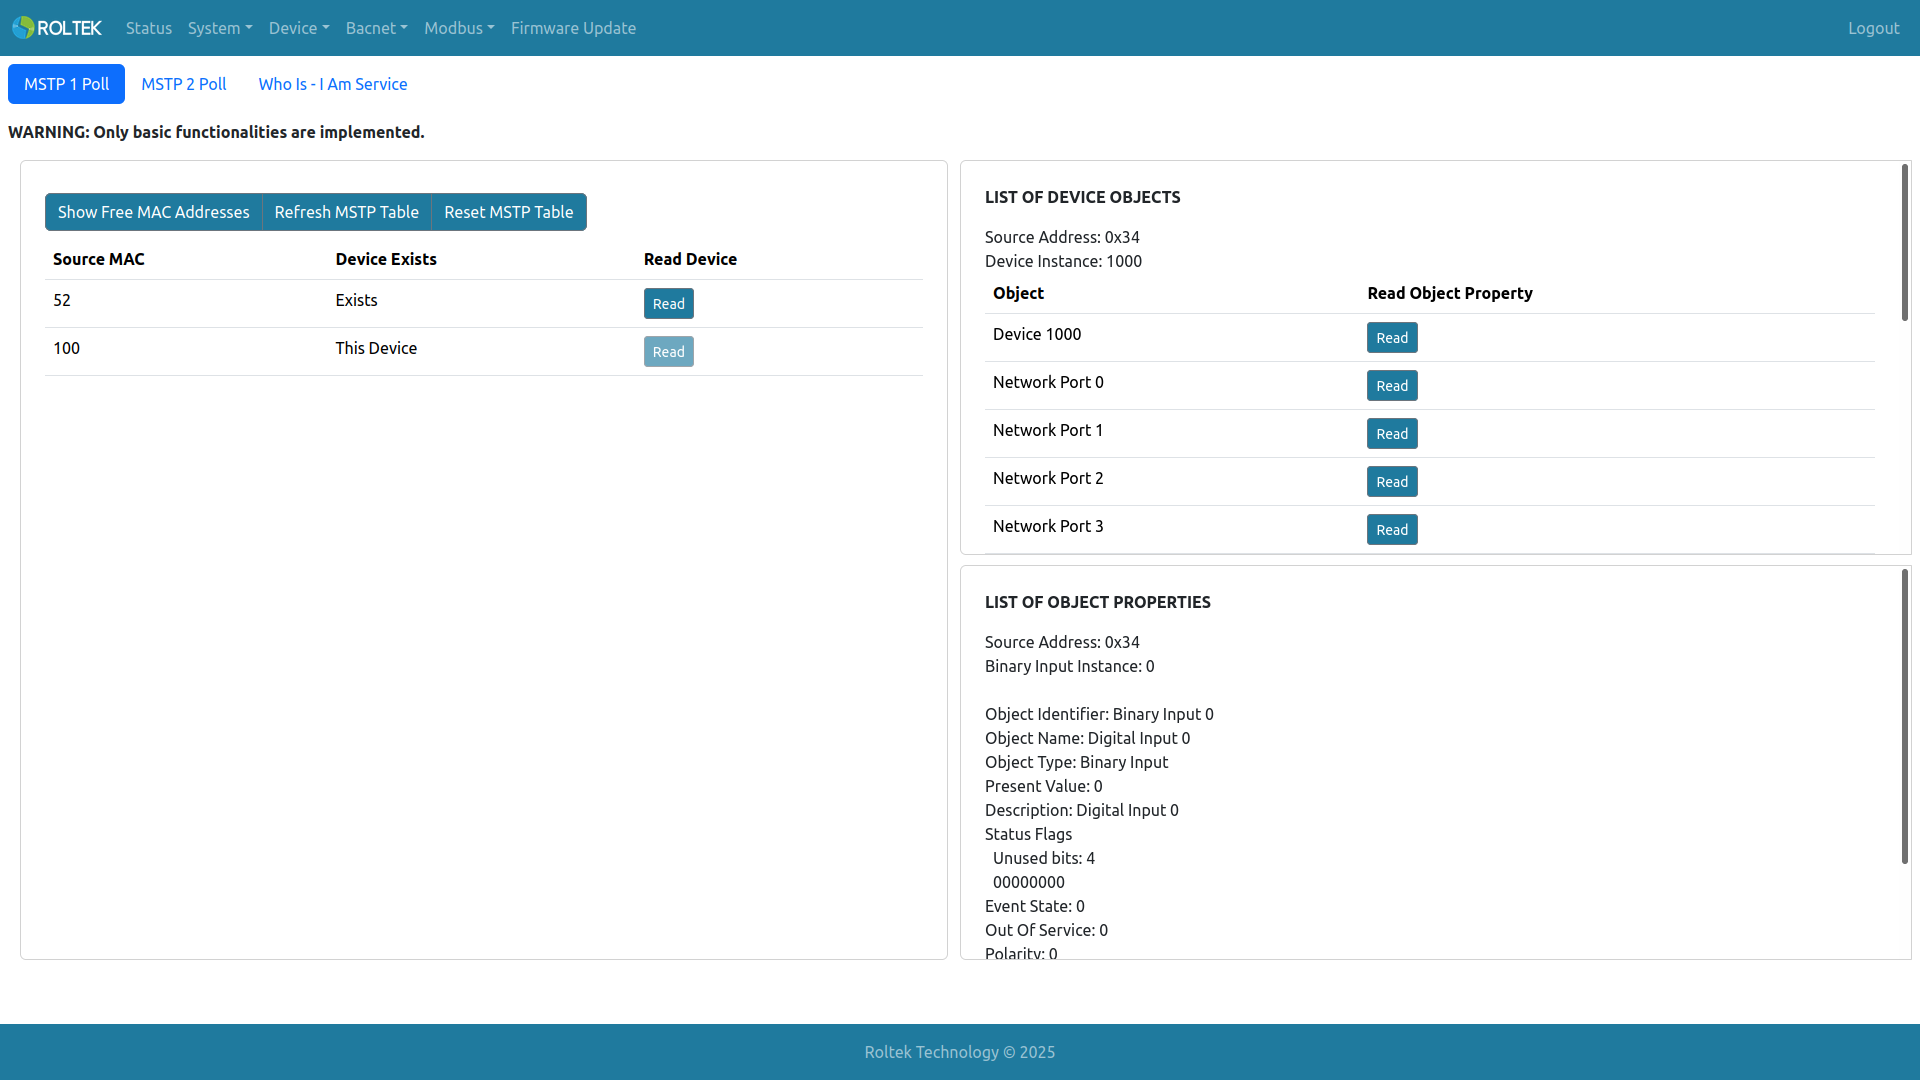Click the LIST OF OBJECT PROPERTIES heading

1098,602
